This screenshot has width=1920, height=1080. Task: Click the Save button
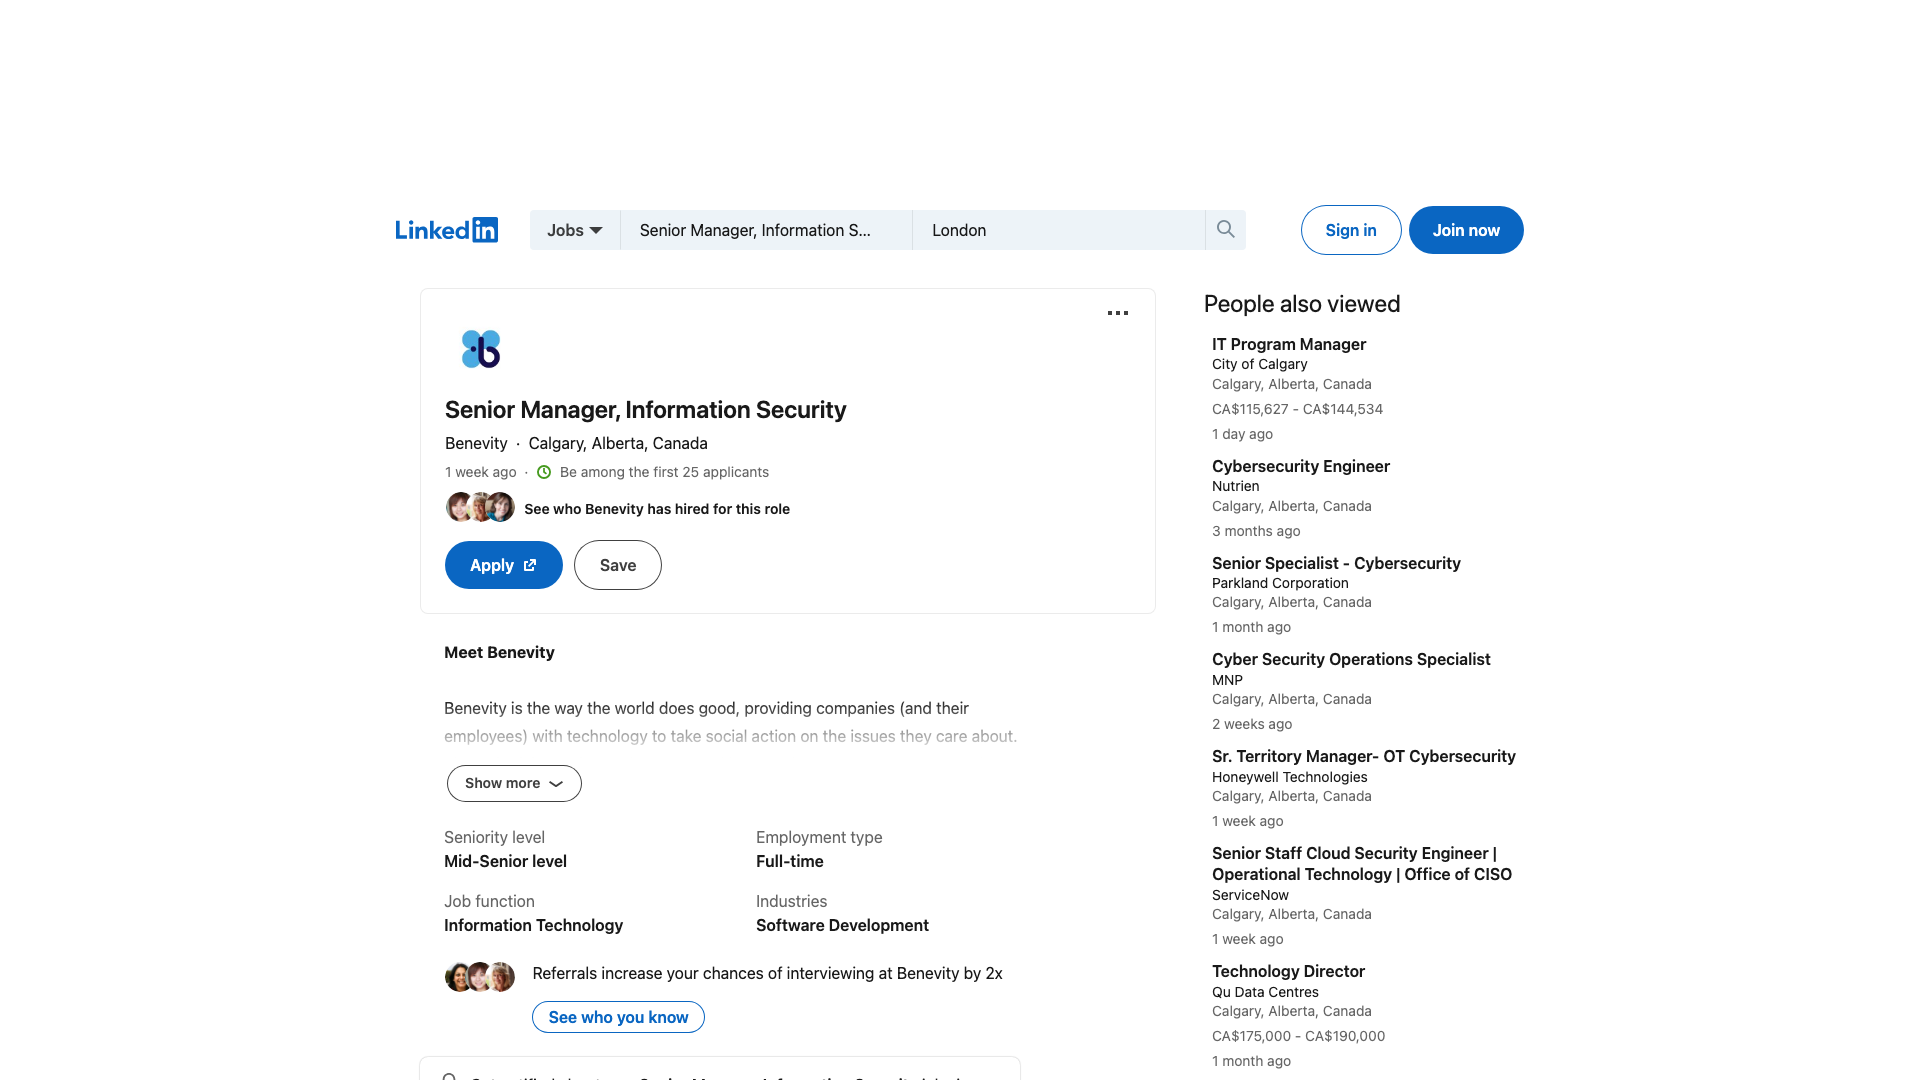pyautogui.click(x=617, y=565)
